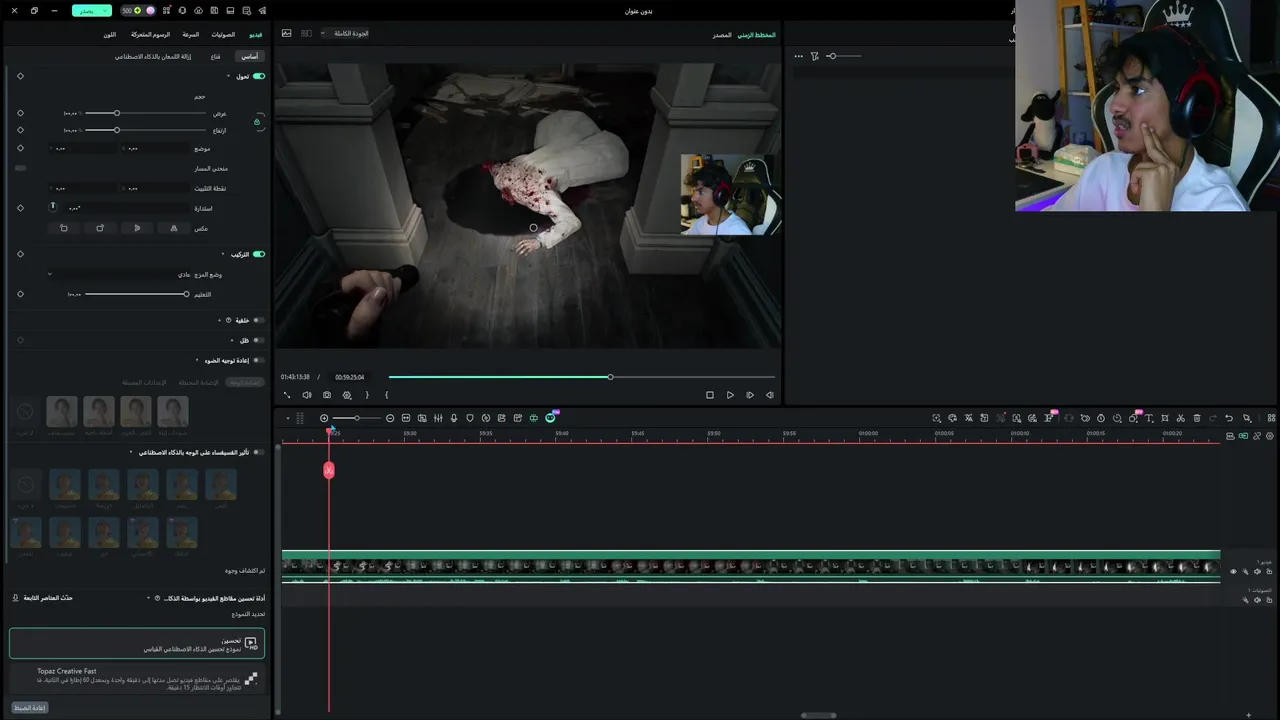Adjust the عرض (Width) scale slider
Viewport: 1280px width, 720px height.
(x=146, y=113)
